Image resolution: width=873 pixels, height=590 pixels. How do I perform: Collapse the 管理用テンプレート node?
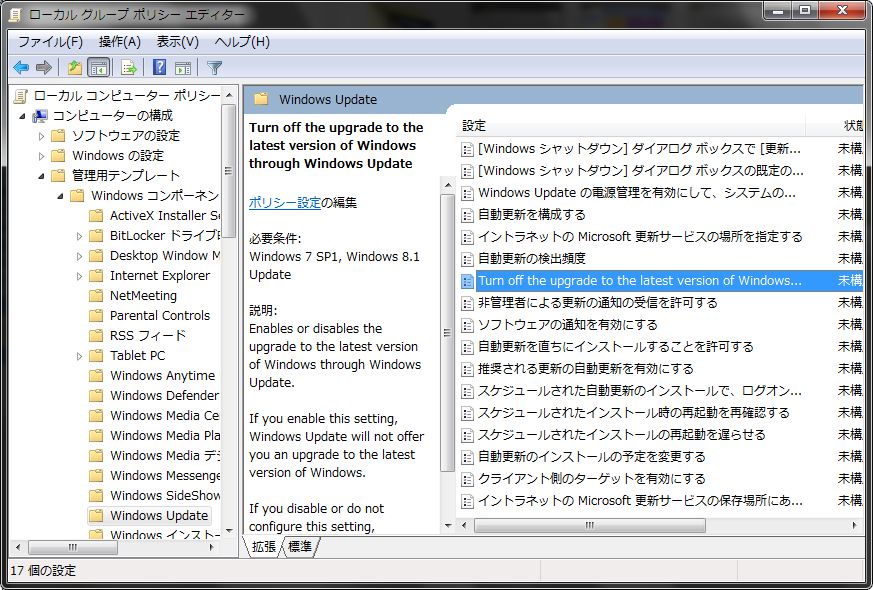41,176
